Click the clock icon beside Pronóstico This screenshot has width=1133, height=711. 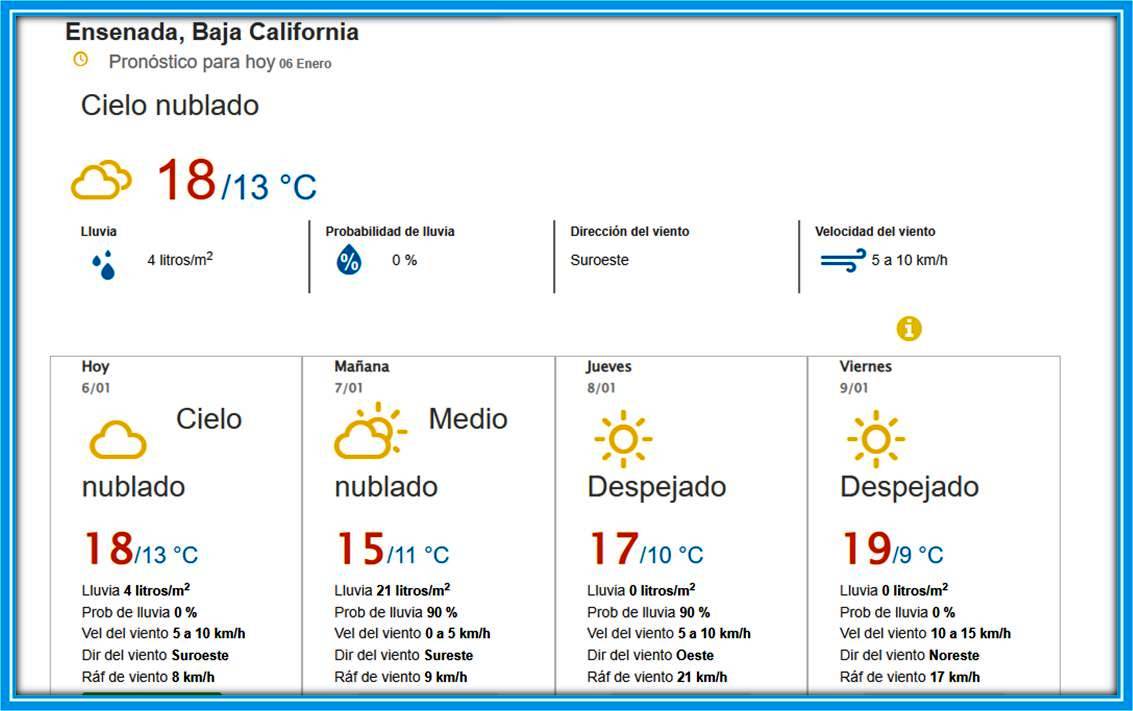(81, 60)
